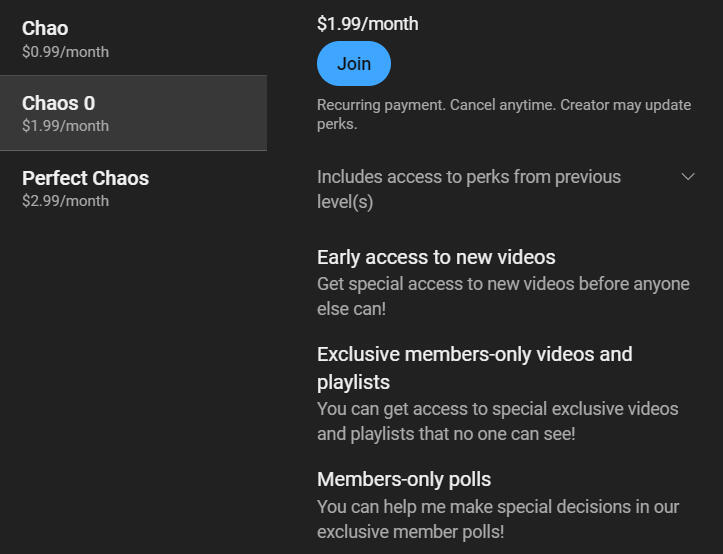Viewport: 723px width, 554px height.
Task: Click the early access perk description text
Action: [x=503, y=296]
